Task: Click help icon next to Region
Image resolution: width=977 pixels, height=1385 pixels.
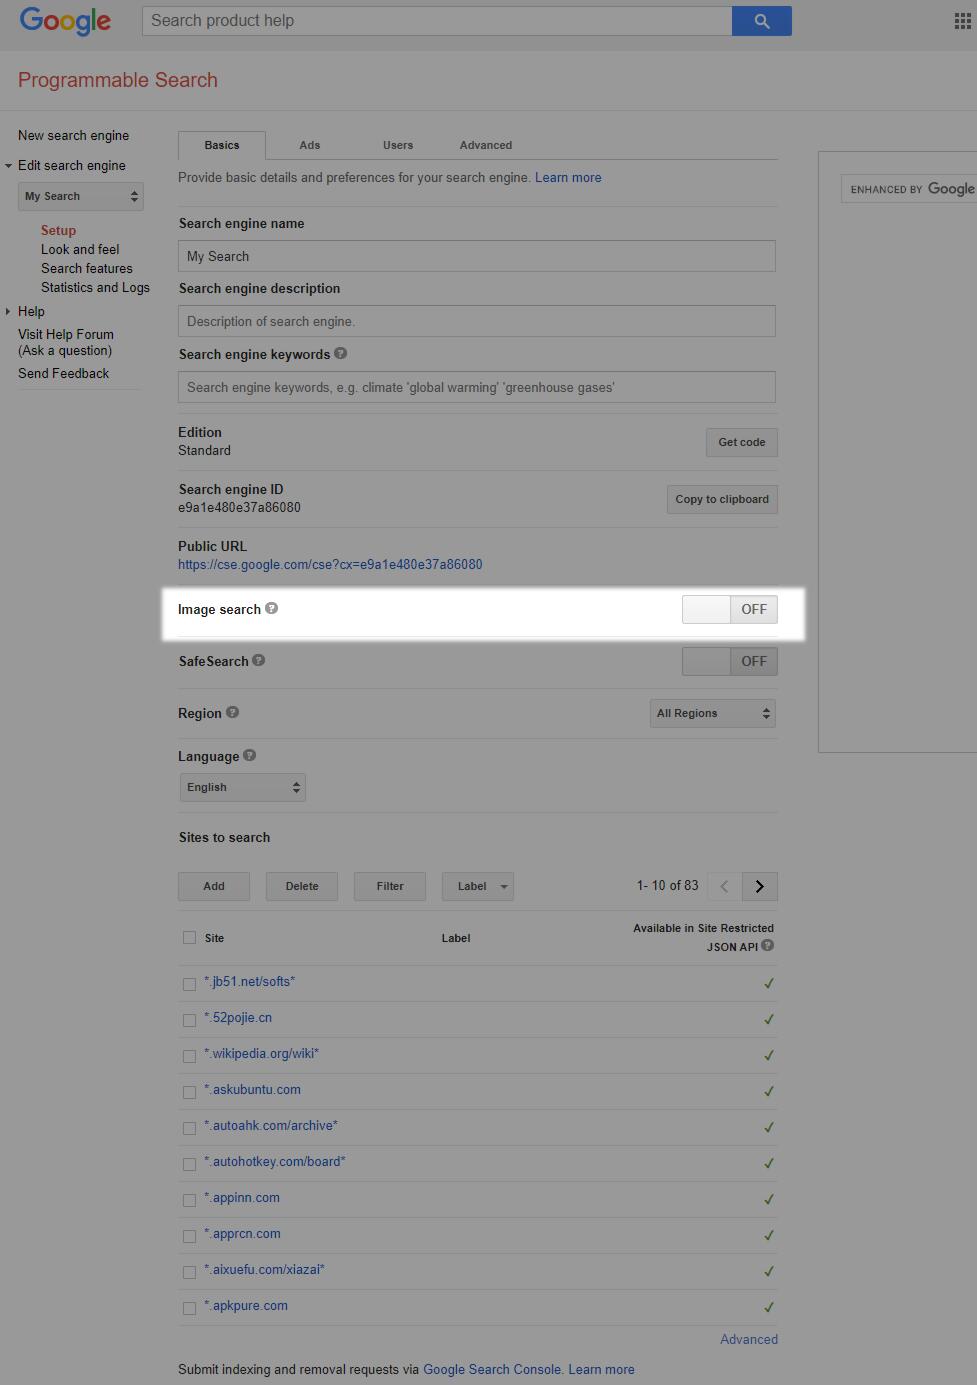Action: (233, 712)
